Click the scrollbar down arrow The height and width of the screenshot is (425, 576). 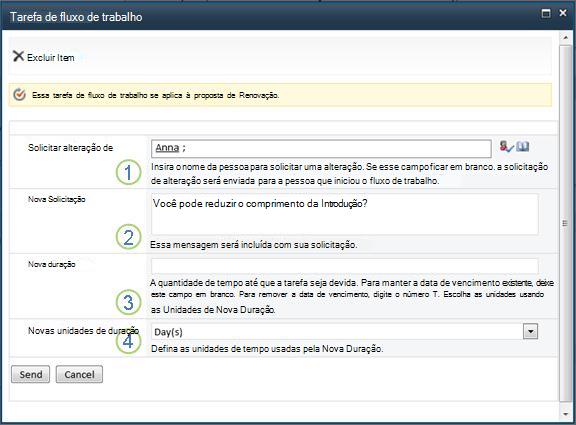tap(565, 415)
